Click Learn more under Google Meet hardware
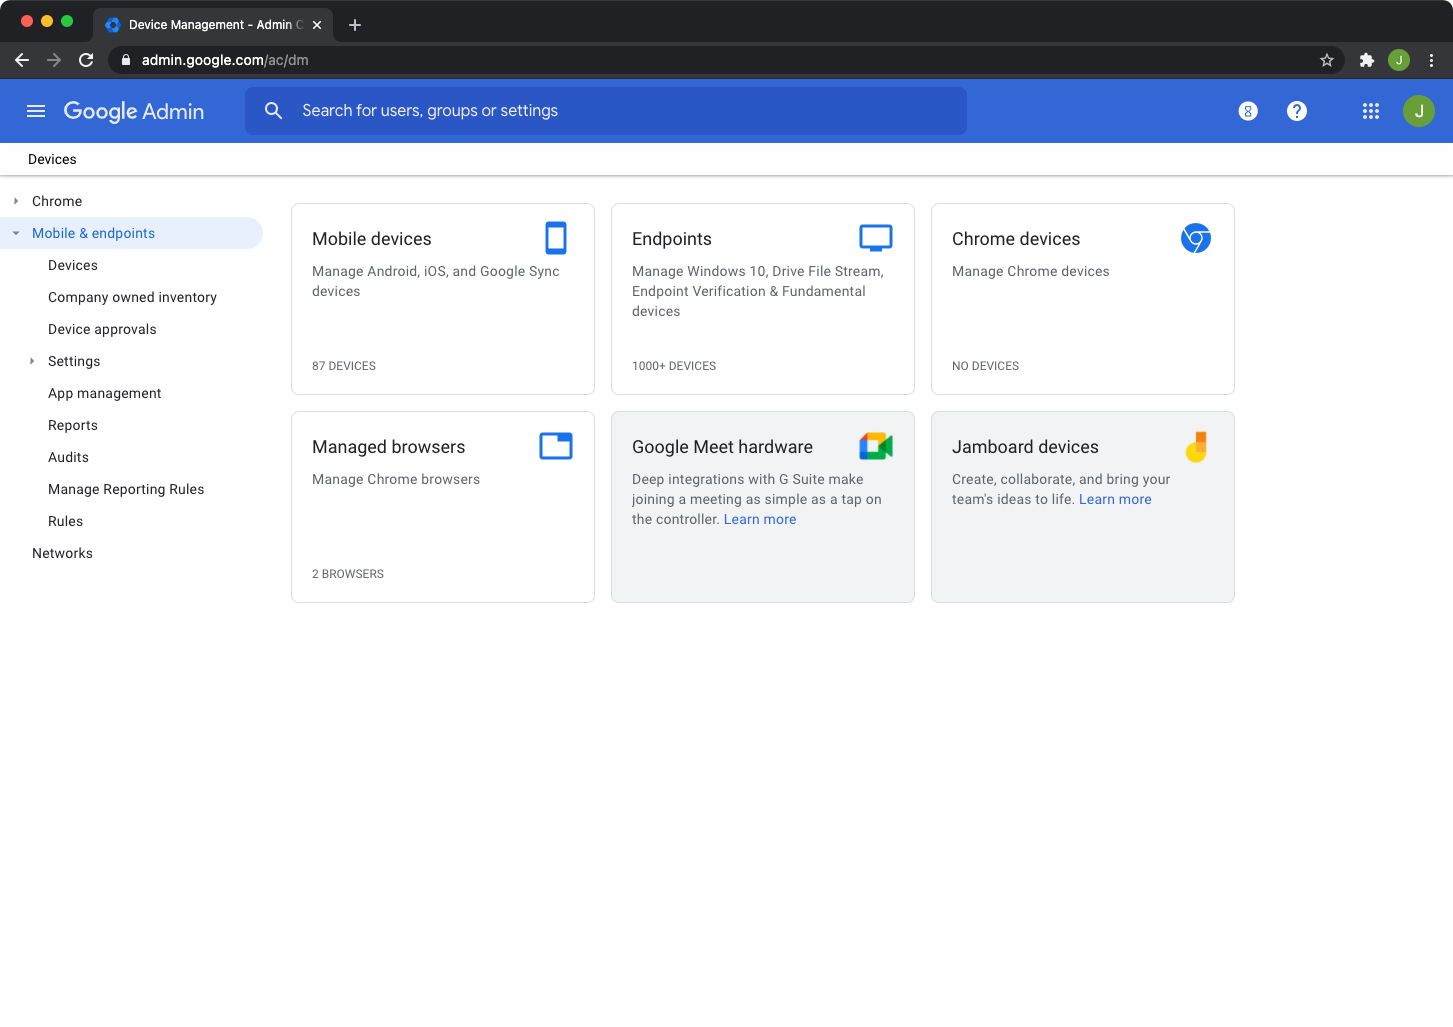This screenshot has width=1453, height=1027. click(760, 519)
